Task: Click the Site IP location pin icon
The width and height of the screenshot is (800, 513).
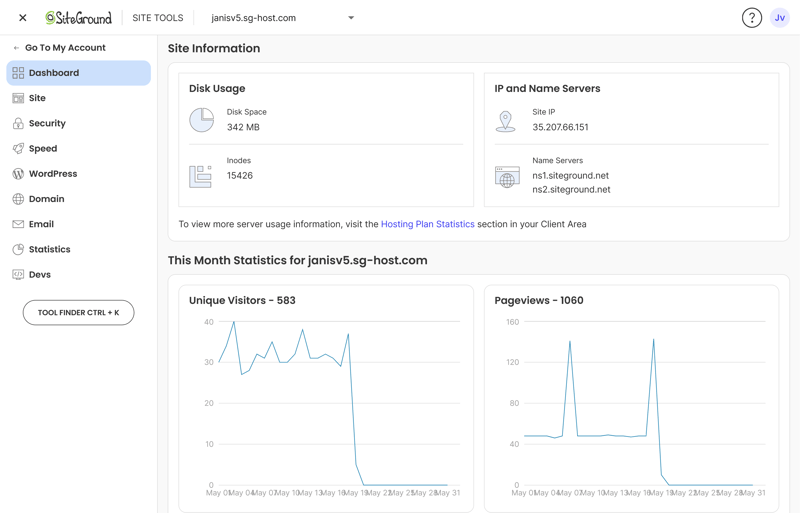Action: click(505, 121)
